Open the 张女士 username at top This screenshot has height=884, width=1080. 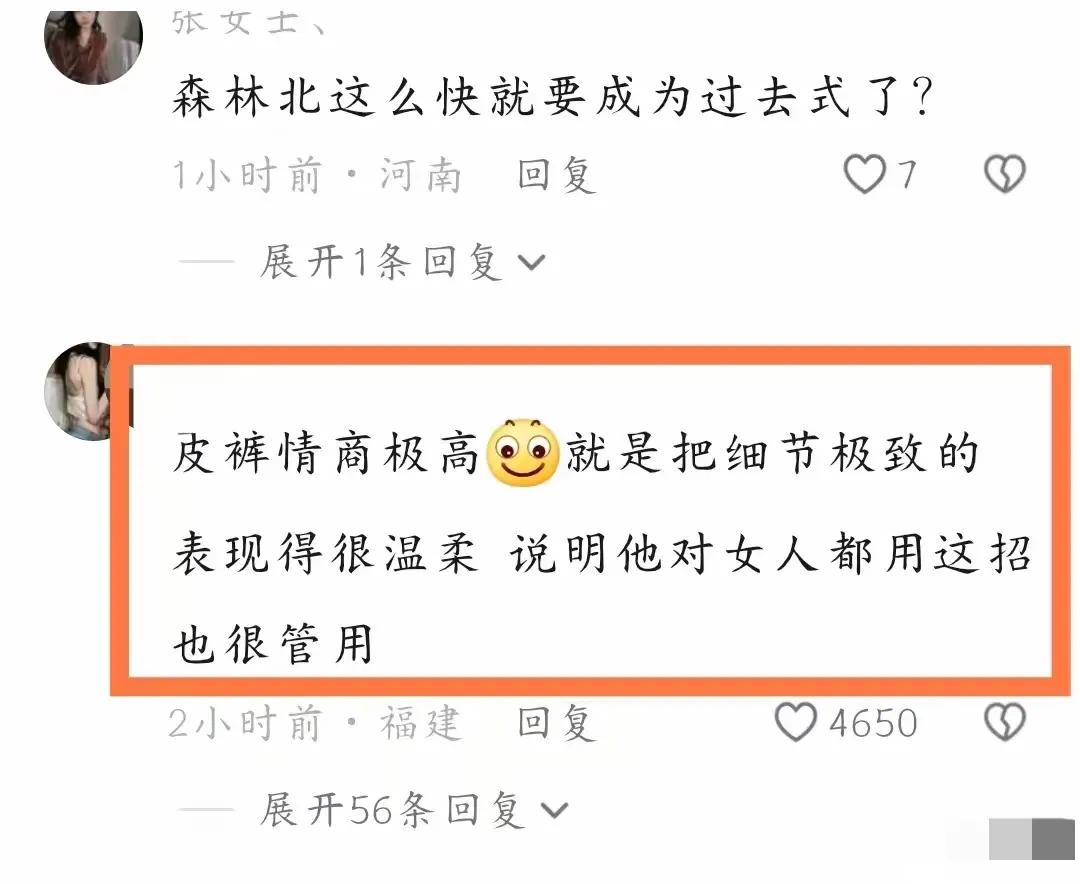coord(247,22)
